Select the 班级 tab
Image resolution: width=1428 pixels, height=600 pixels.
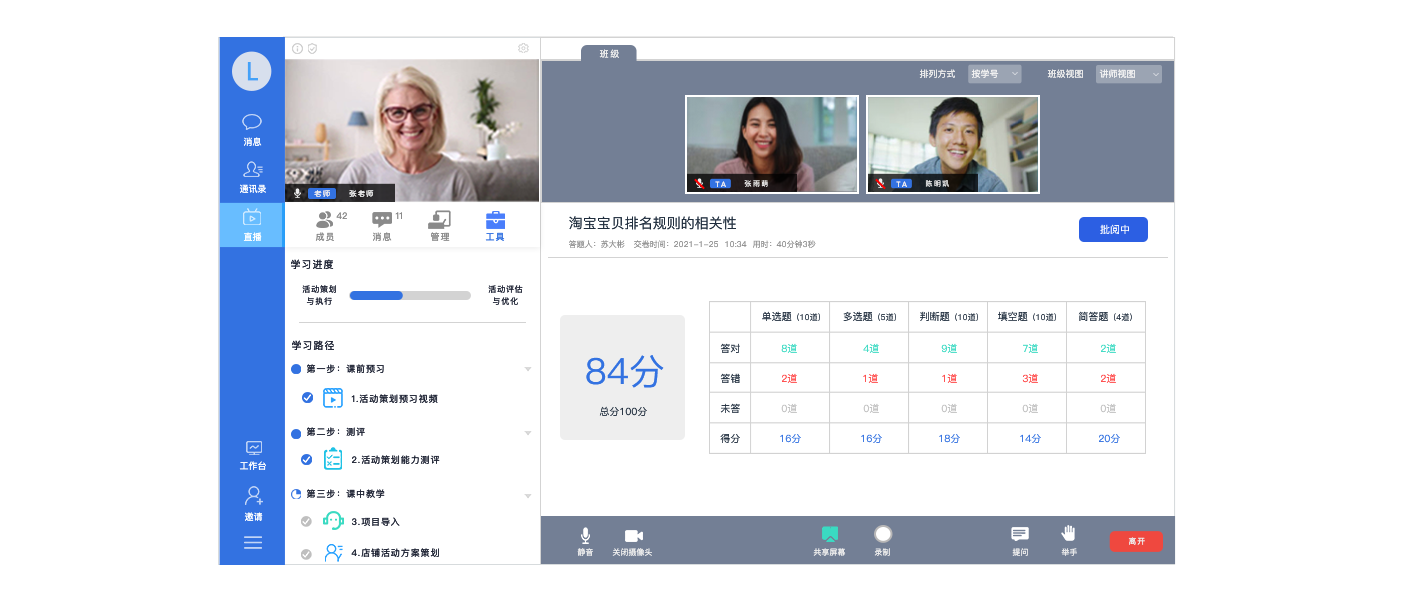click(608, 54)
